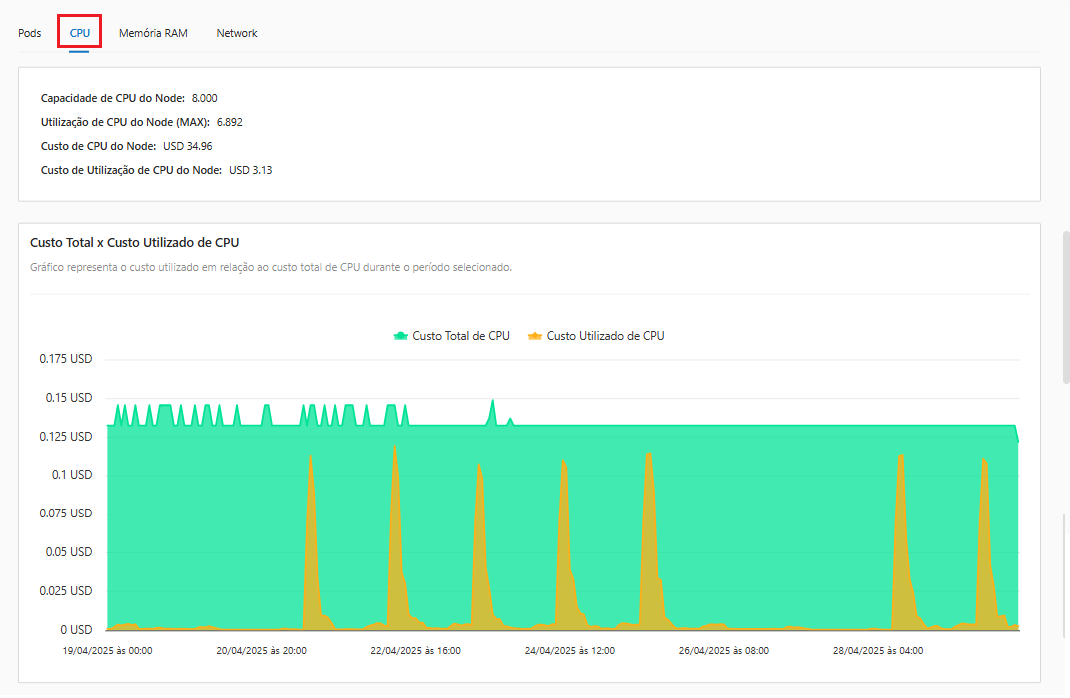Click the 28/04/2025 às 04:00 axis label

tap(877, 650)
